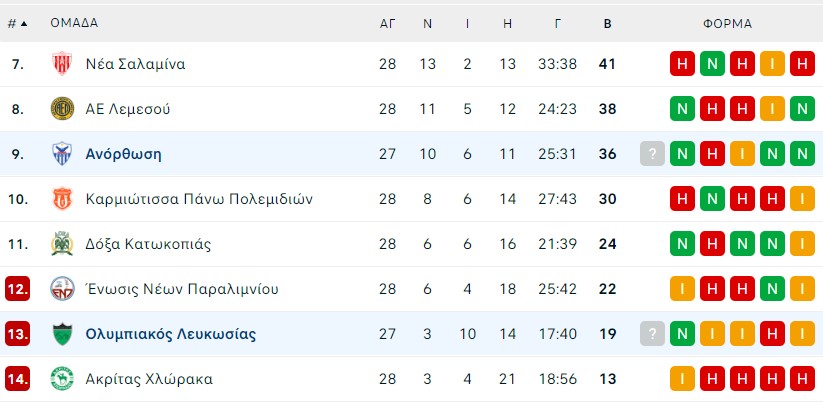Screen dimensions: 823x407
Task: Open the Καρμιώτισσα Πάνω Πολεμιδιών team page
Action: pos(199,199)
